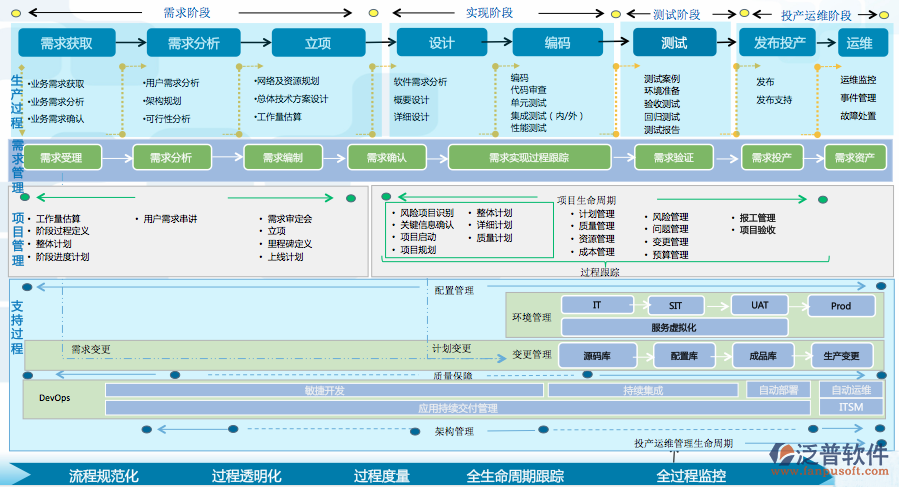Click the 测试 stage box
899x487 pixels.
point(674,43)
